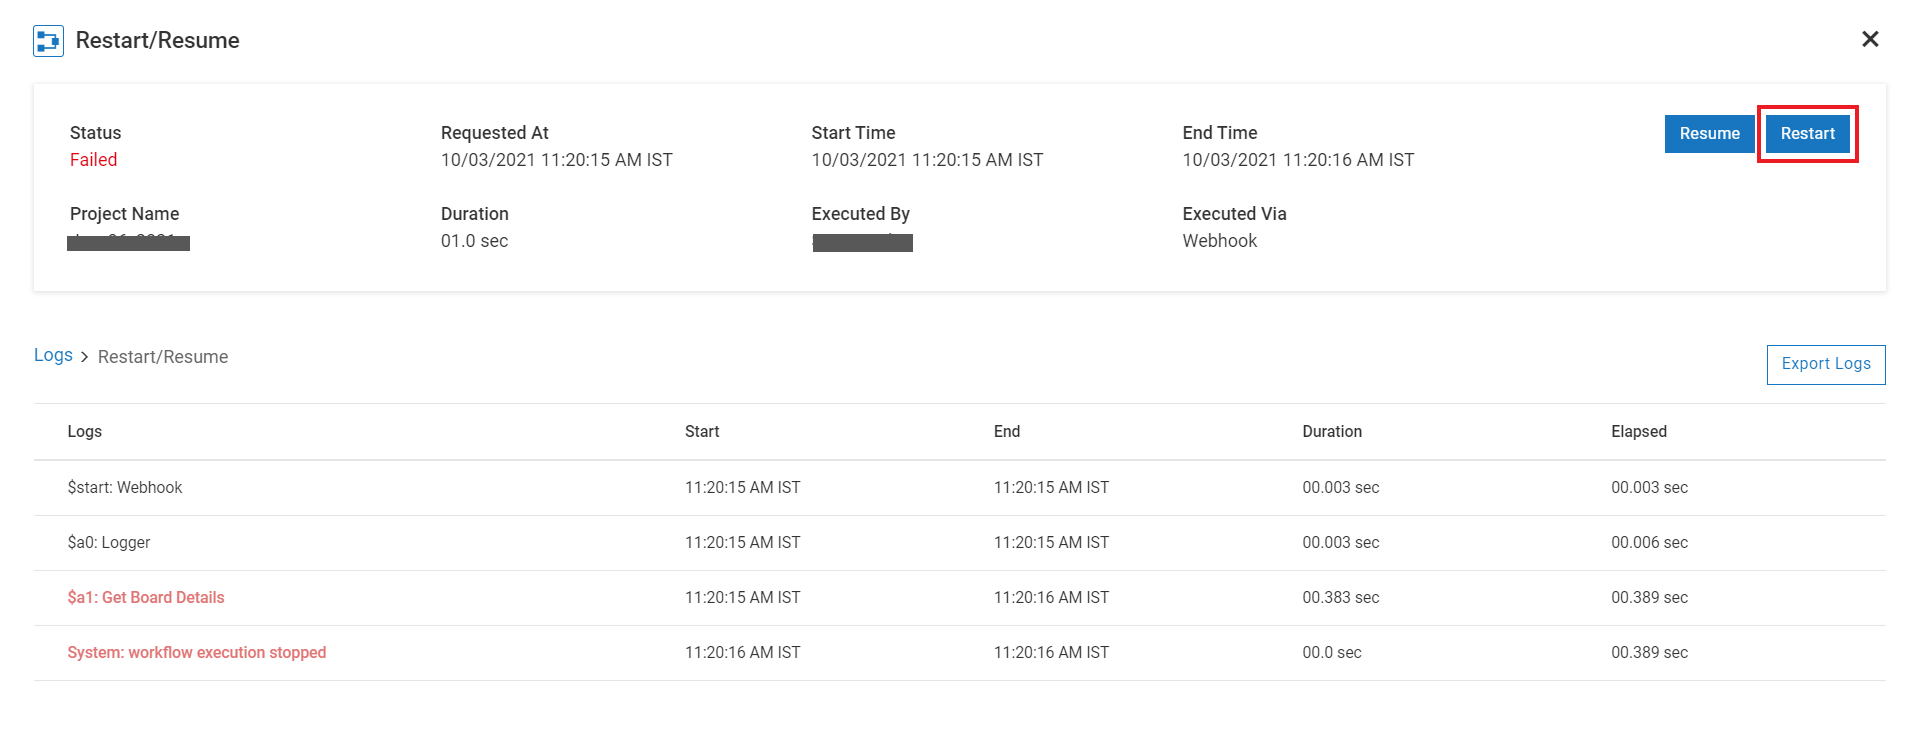The width and height of the screenshot is (1920, 735).
Task: Select the $start: Webhook log row
Action: (960, 488)
